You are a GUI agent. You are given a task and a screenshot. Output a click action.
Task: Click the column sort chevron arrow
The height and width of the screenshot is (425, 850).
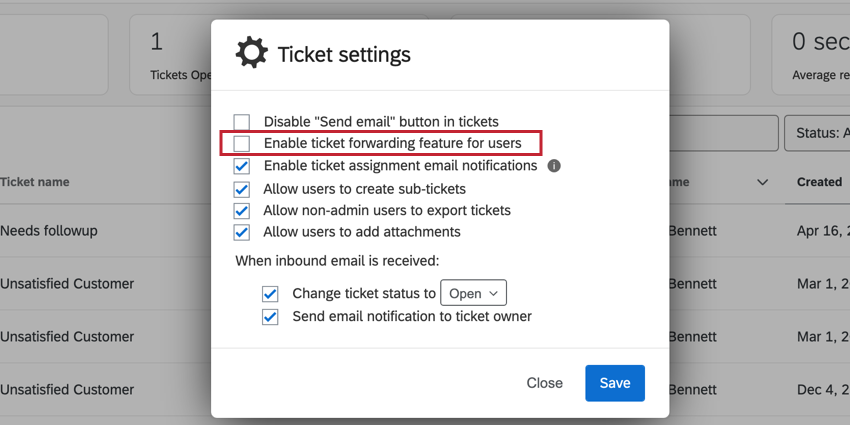(763, 182)
